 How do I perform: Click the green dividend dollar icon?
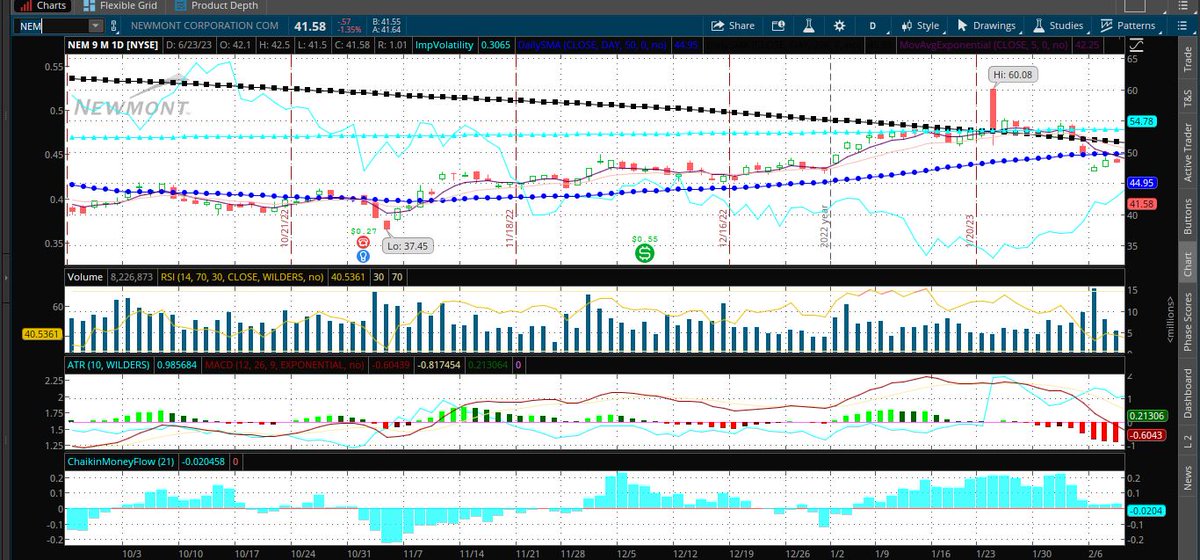pos(646,254)
